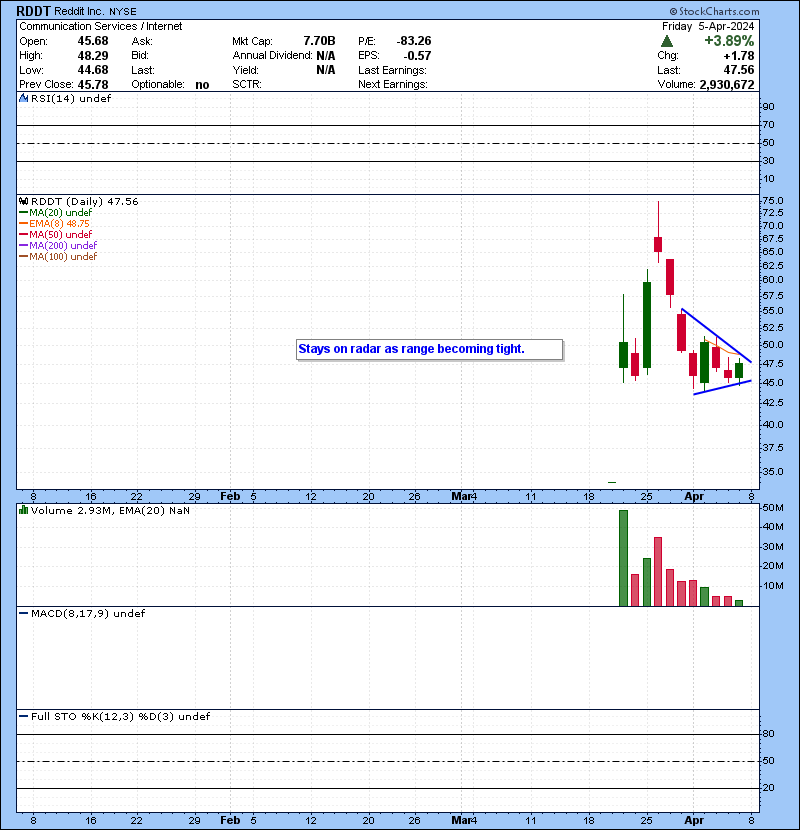Click the volume bars icon beside Volume 2.93M

click(x=23, y=510)
